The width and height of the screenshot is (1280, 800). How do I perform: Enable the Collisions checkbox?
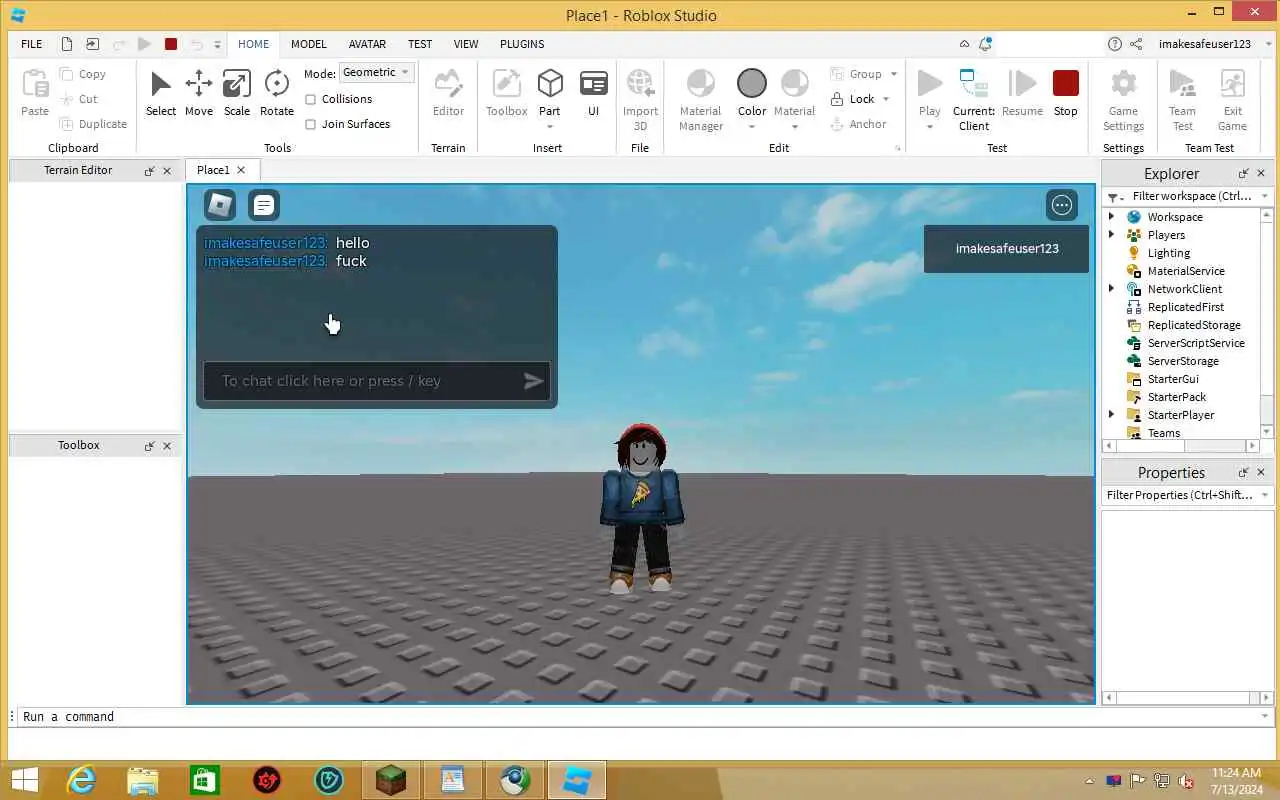pos(310,99)
